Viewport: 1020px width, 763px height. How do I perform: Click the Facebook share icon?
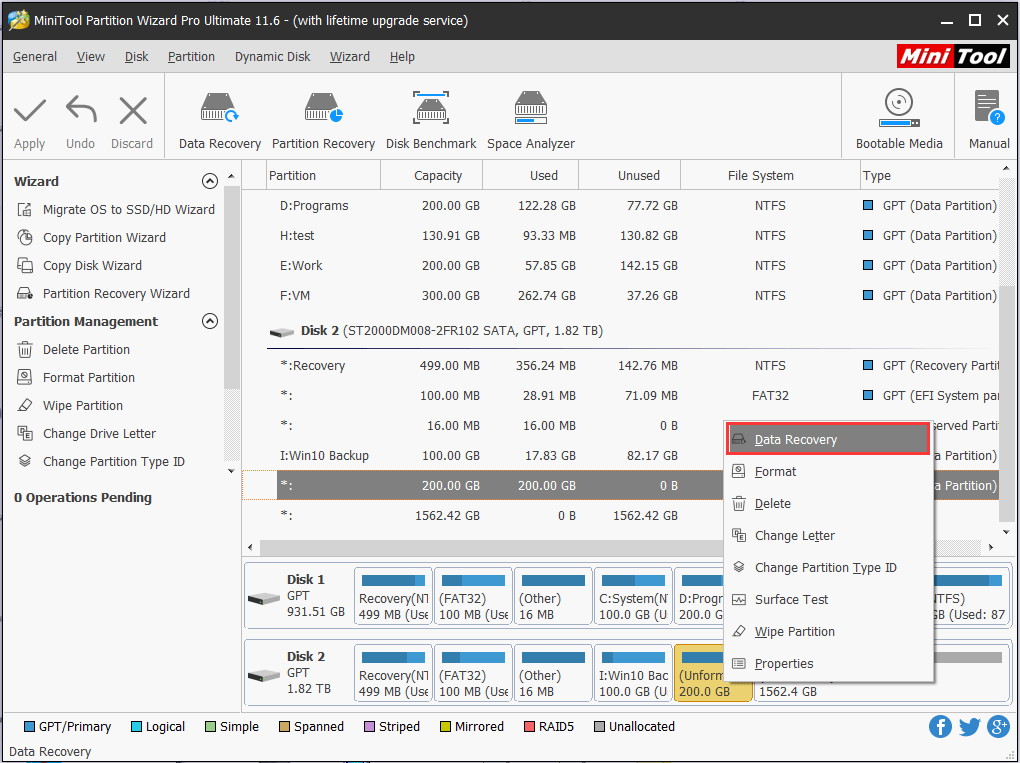click(940, 727)
